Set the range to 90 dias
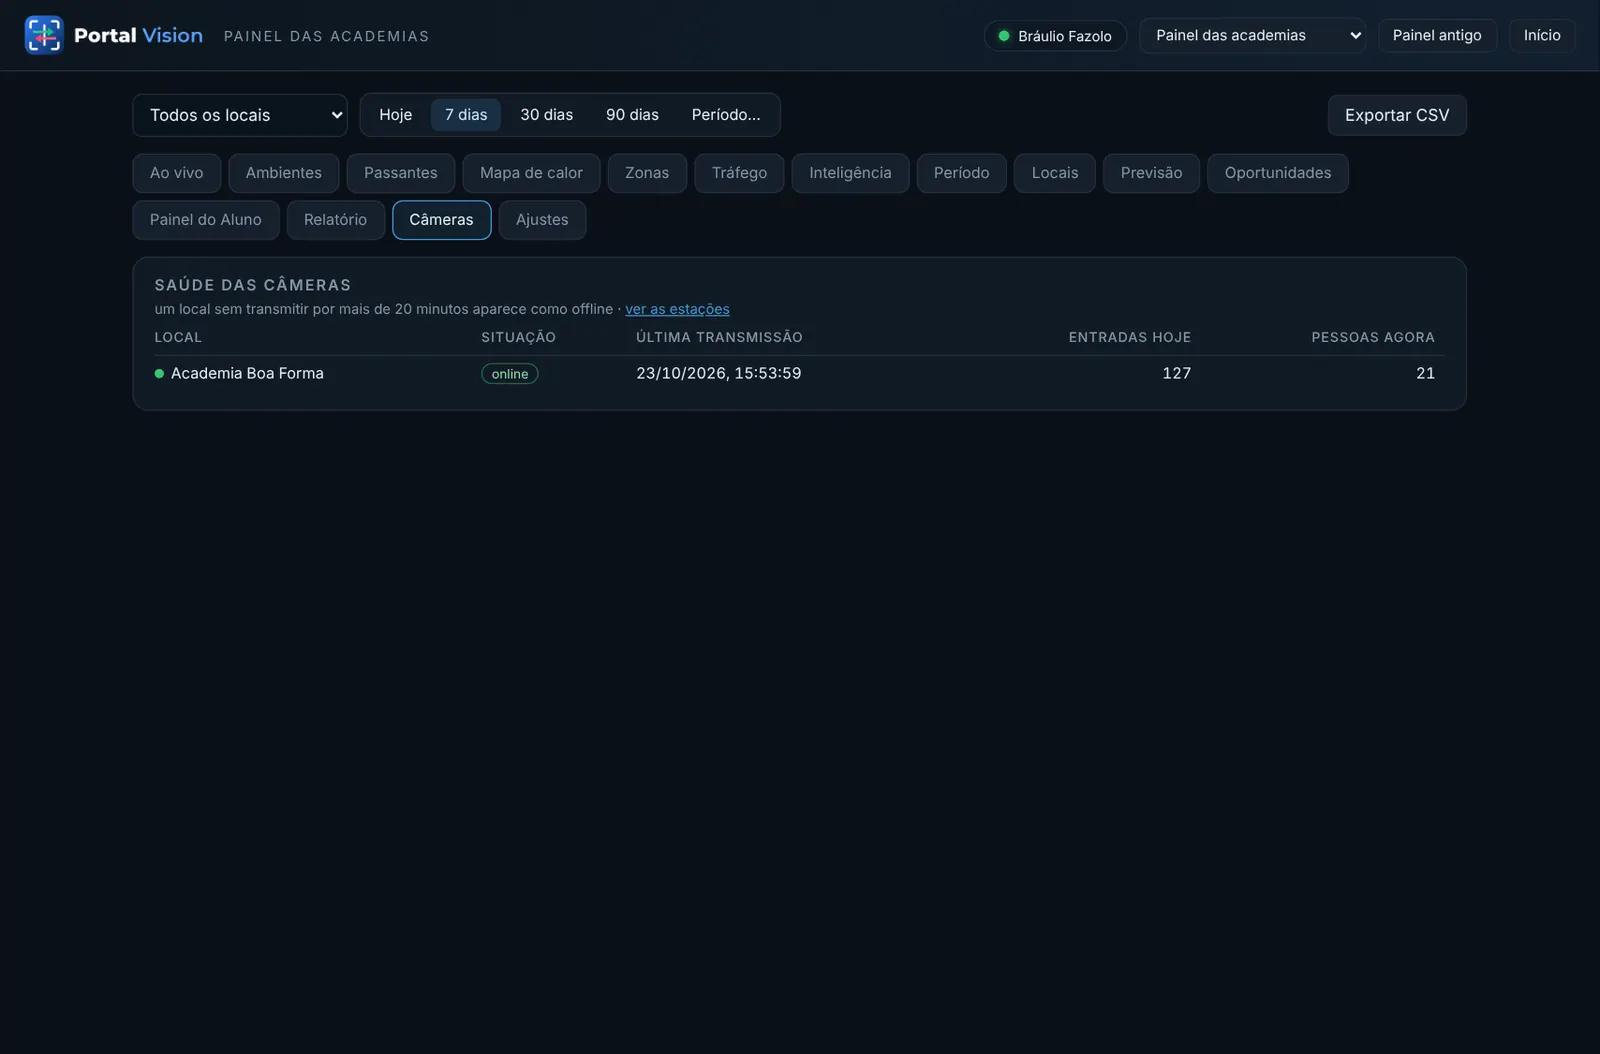The image size is (1600, 1054). point(632,115)
